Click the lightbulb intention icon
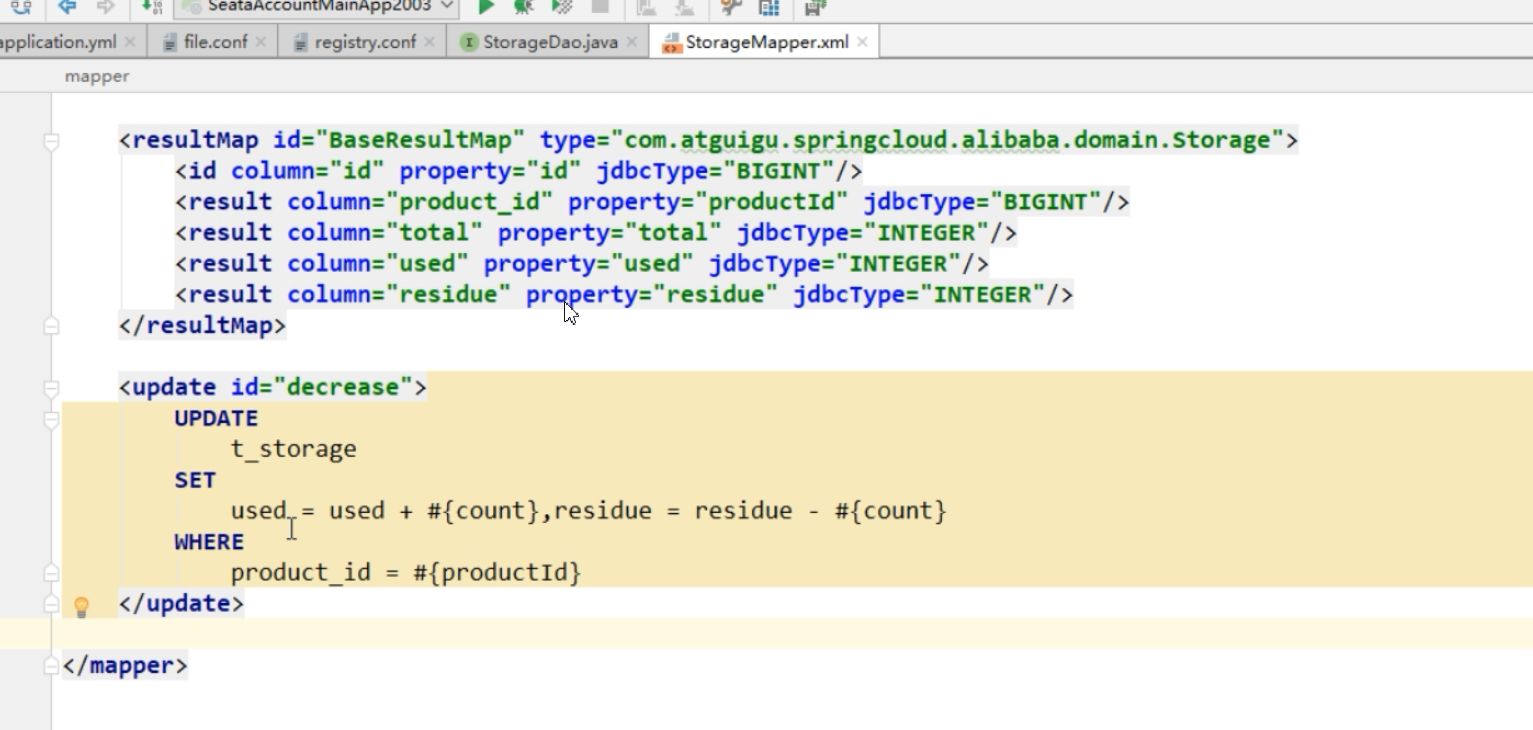The width and height of the screenshot is (1533, 730). pos(82,606)
